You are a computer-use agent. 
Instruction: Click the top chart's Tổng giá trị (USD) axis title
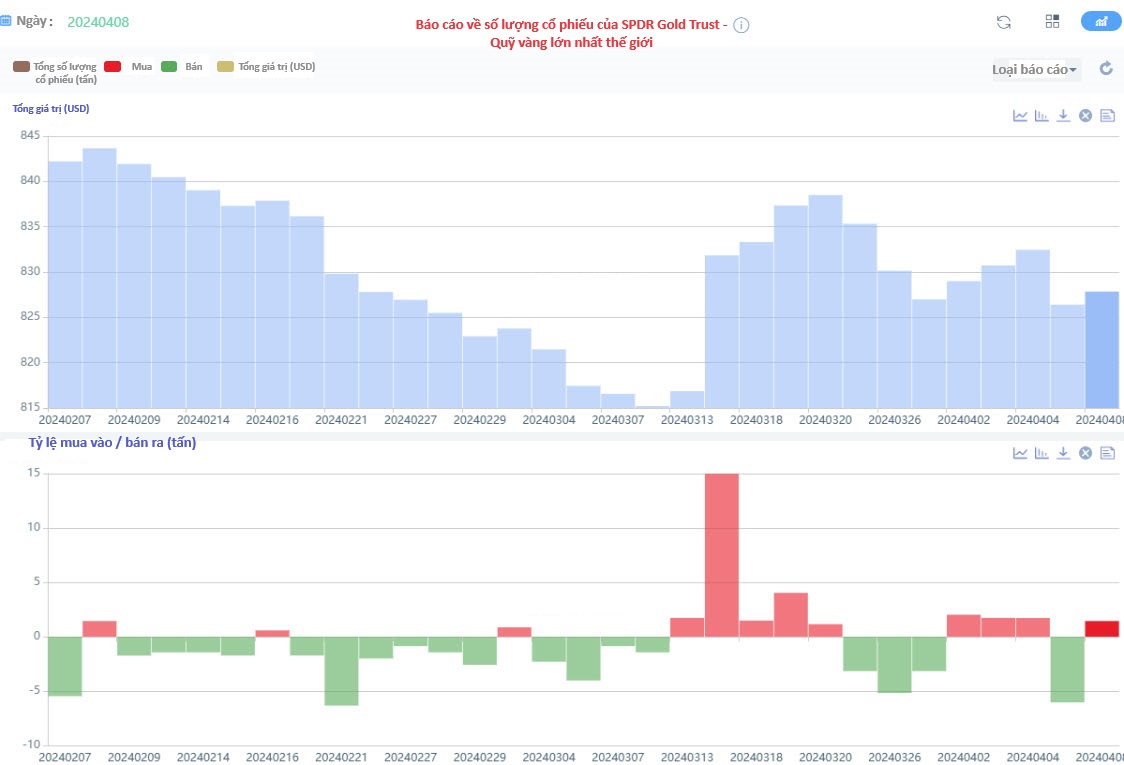[x=51, y=108]
